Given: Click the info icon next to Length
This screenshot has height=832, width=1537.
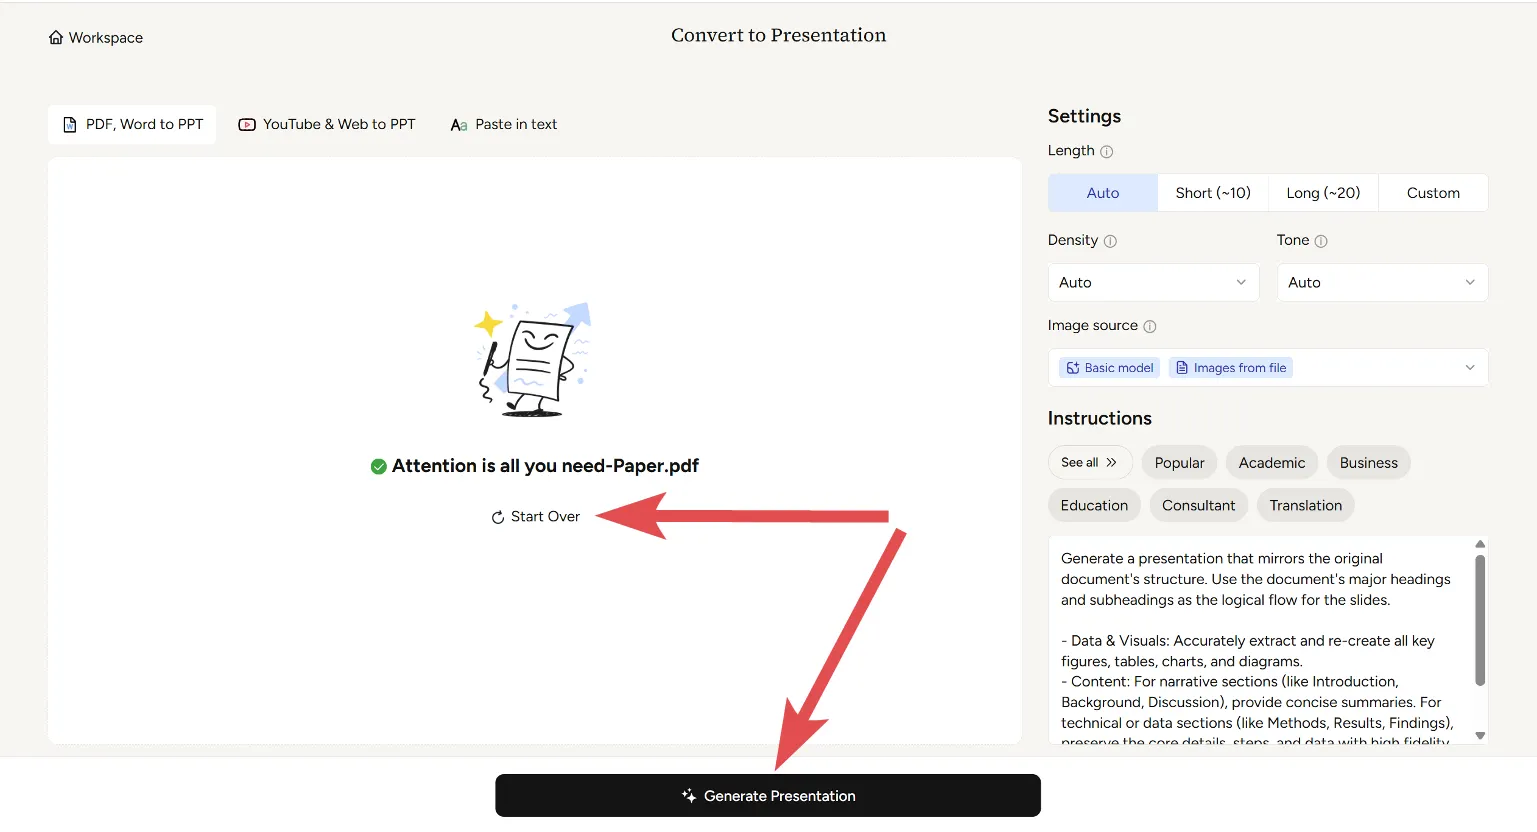Looking at the screenshot, I should coord(1106,152).
